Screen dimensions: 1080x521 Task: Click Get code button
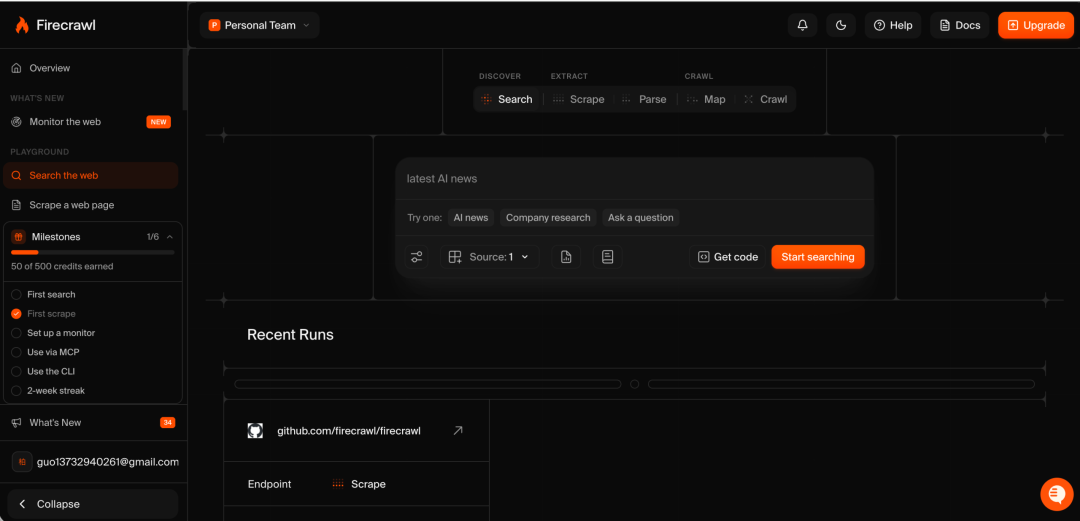click(x=727, y=257)
